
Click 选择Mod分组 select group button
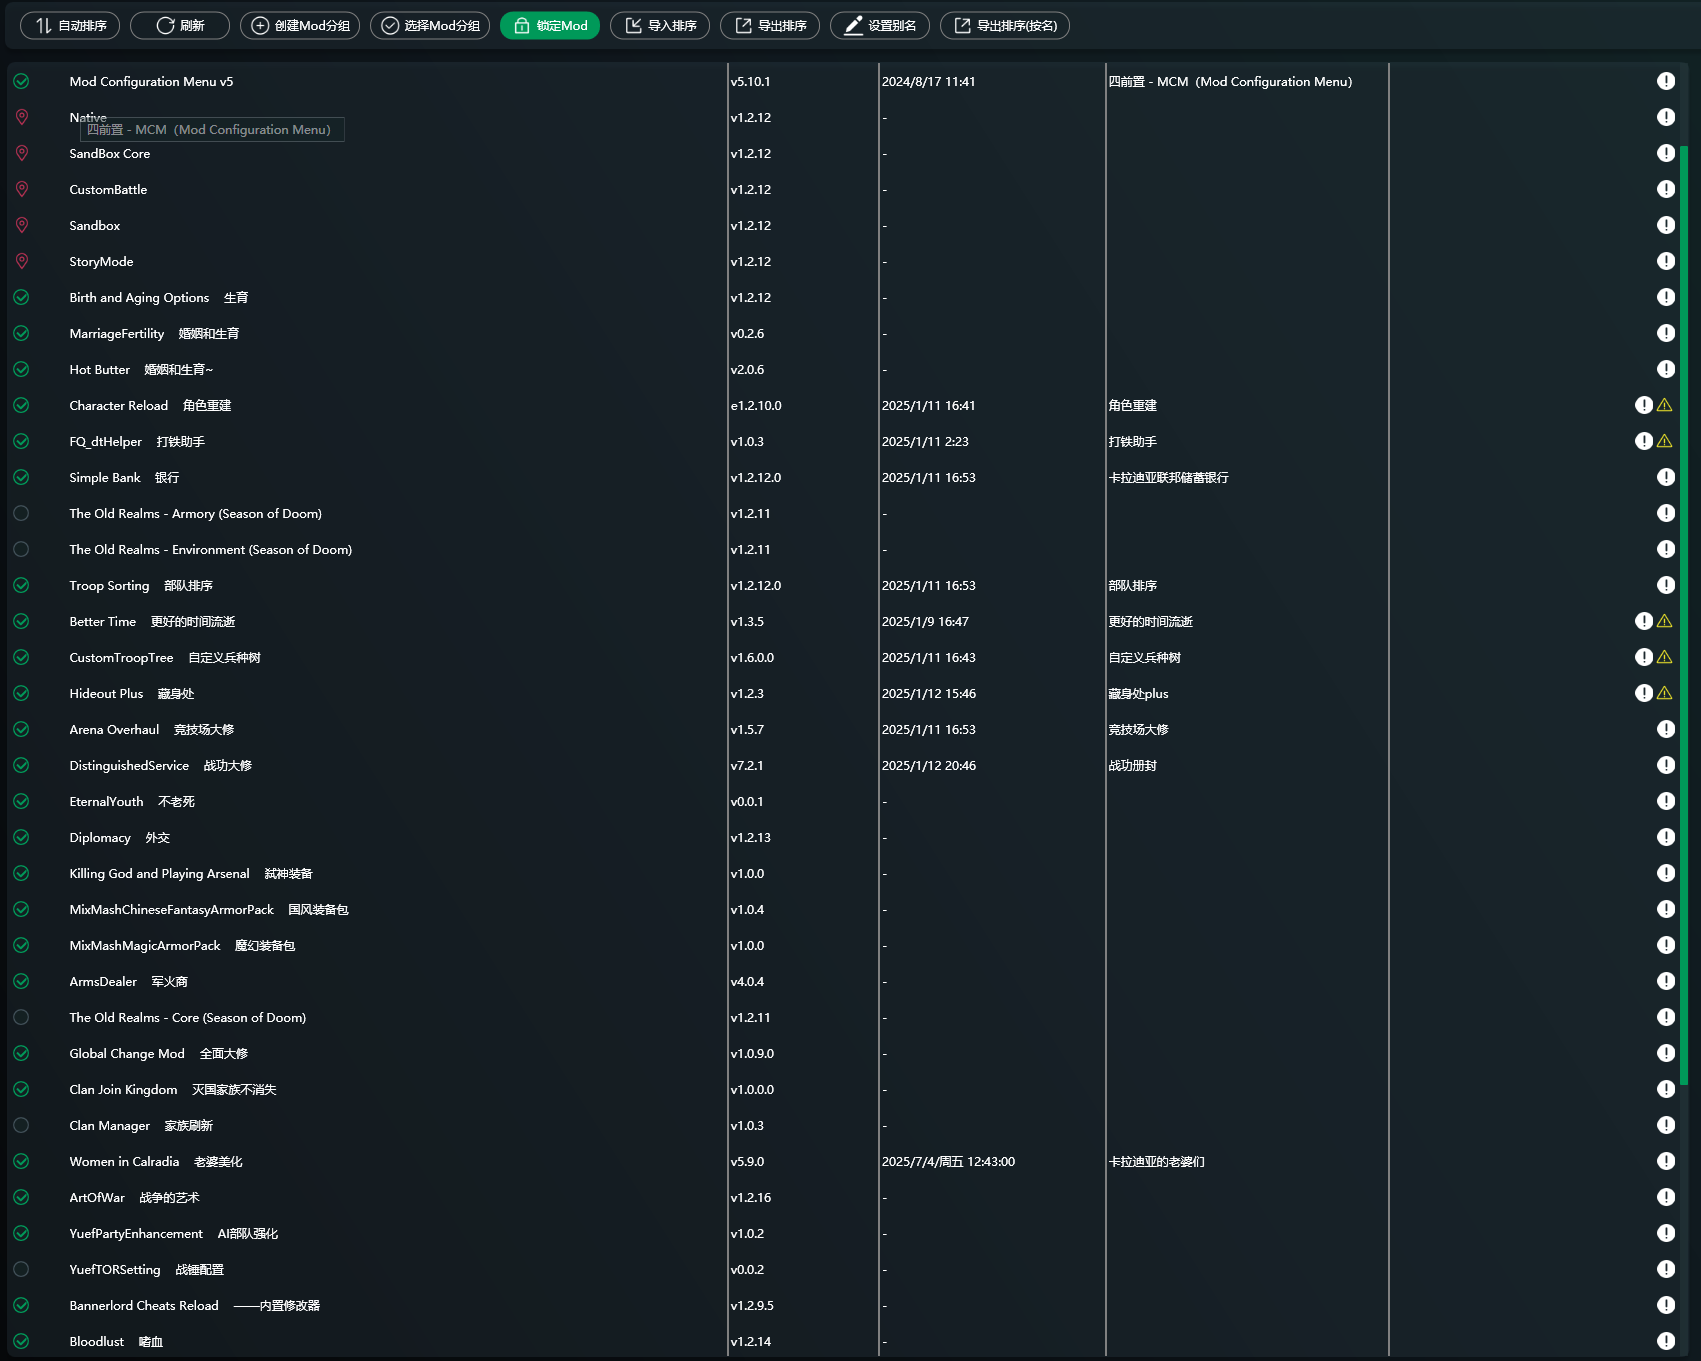coord(430,26)
